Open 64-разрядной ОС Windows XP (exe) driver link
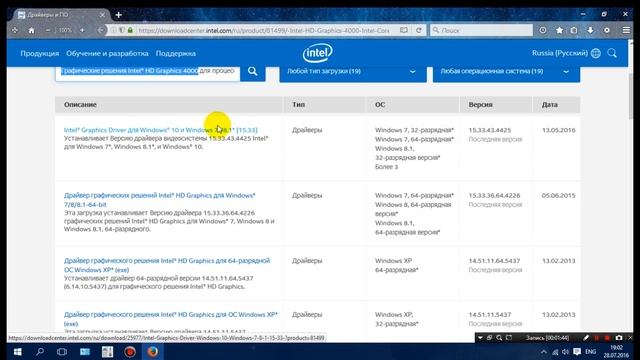Image resolution: width=640 pixels, height=360 pixels. pyautogui.click(x=167, y=265)
